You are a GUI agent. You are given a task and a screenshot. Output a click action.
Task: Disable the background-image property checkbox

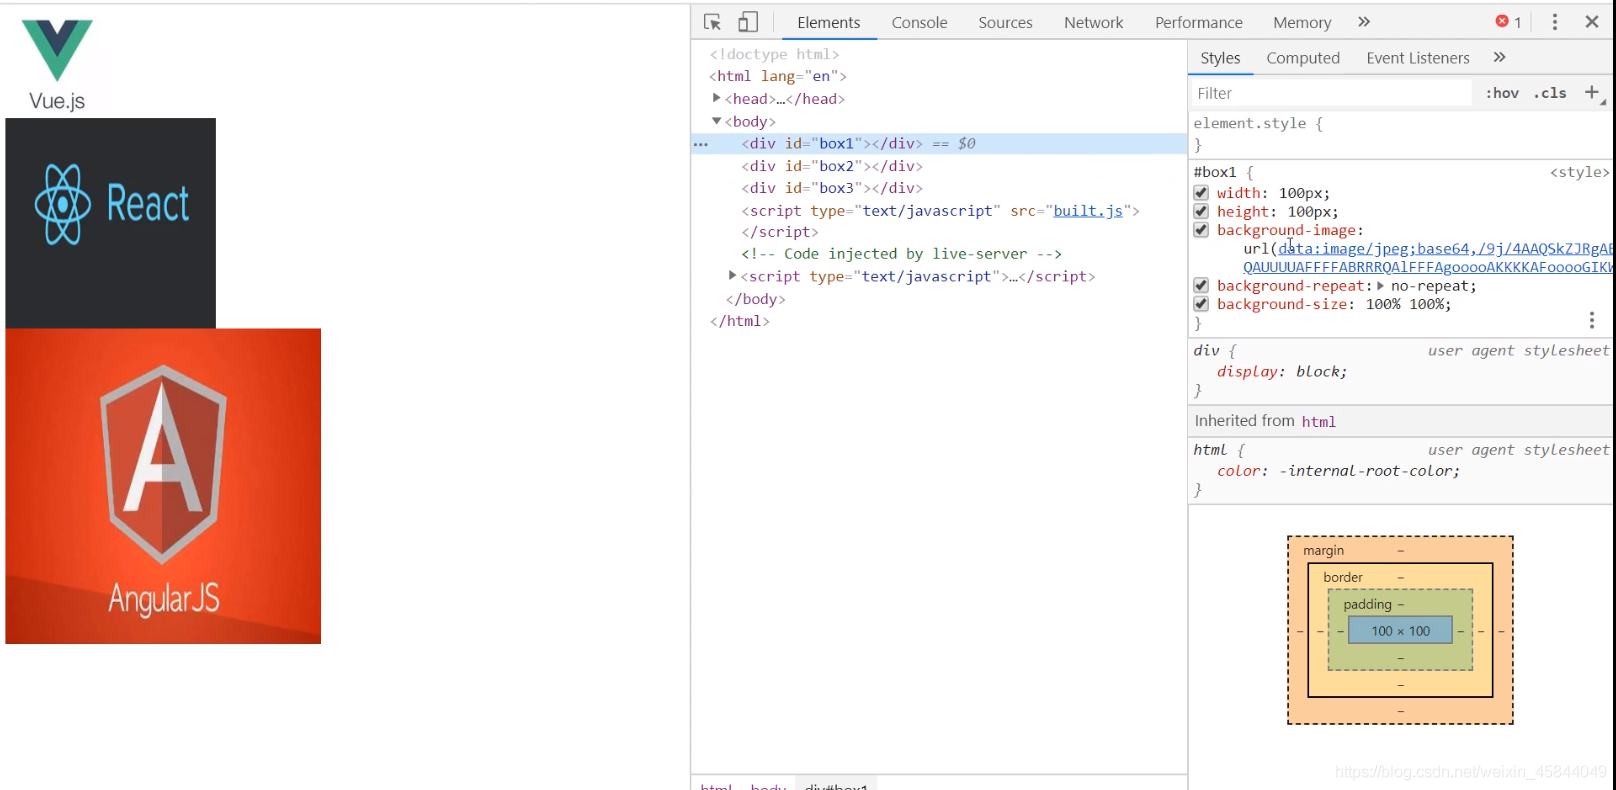[1201, 230]
